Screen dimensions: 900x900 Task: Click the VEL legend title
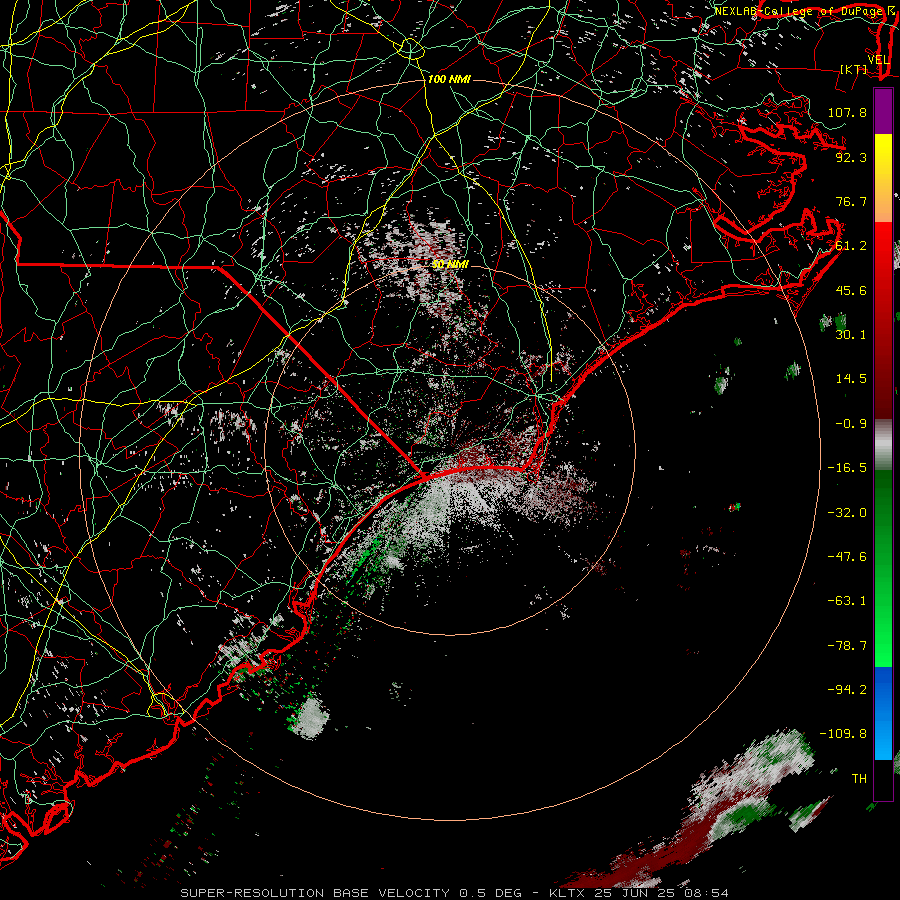pyautogui.click(x=879, y=60)
